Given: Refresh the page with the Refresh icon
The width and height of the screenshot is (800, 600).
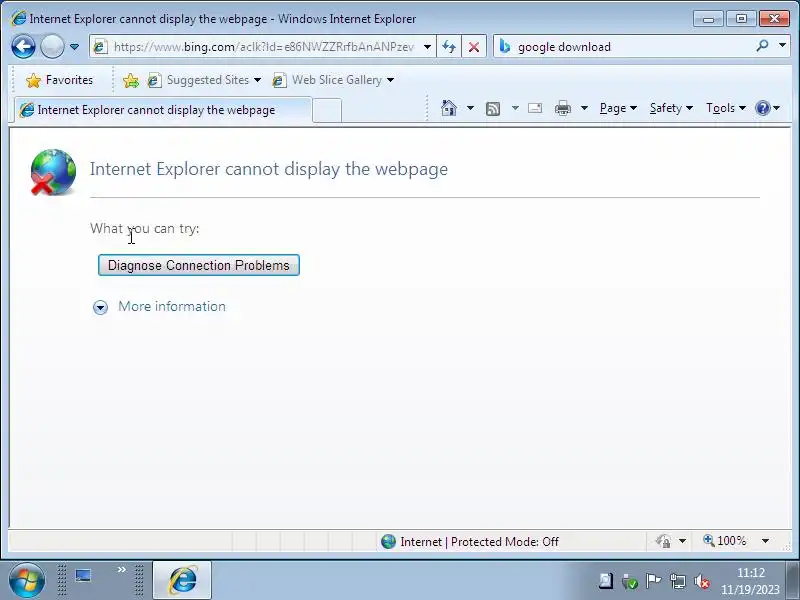Looking at the screenshot, I should [449, 47].
